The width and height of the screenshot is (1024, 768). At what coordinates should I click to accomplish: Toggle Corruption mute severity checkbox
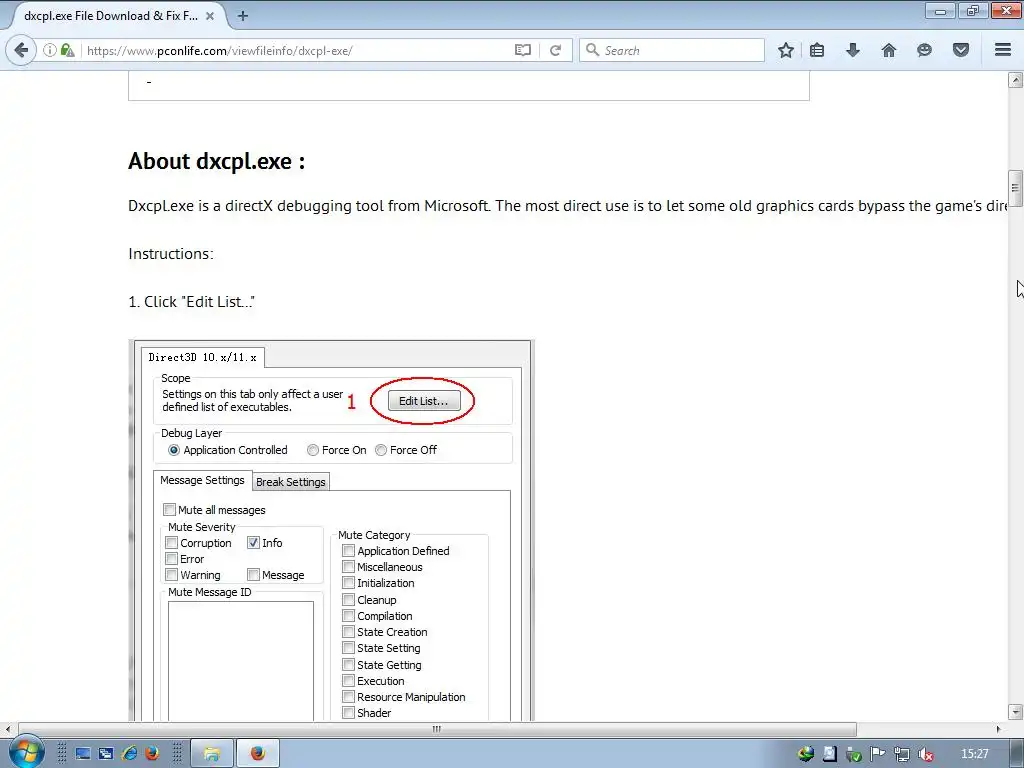pyautogui.click(x=171, y=543)
